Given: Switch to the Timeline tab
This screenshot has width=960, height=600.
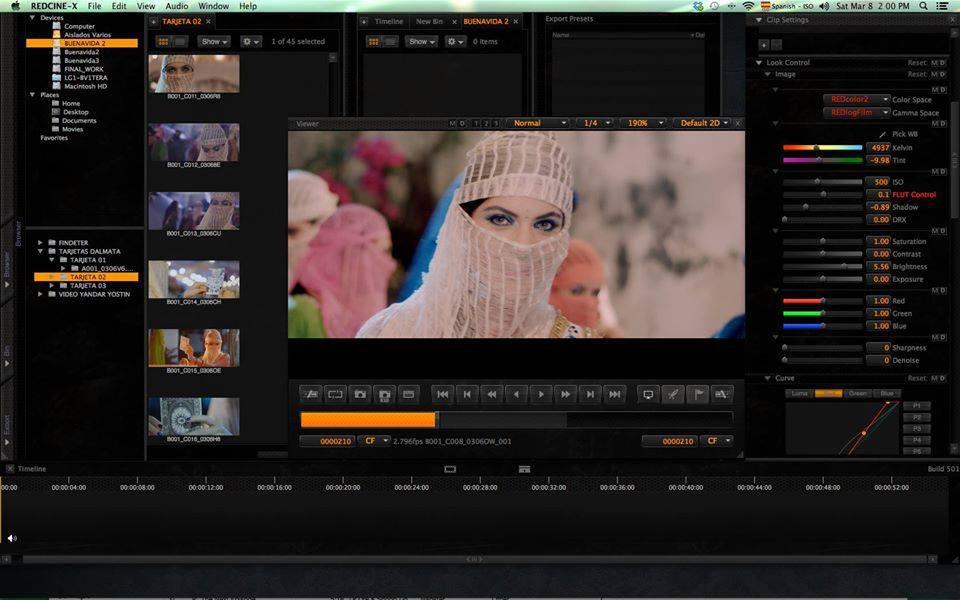Looking at the screenshot, I should 389,21.
